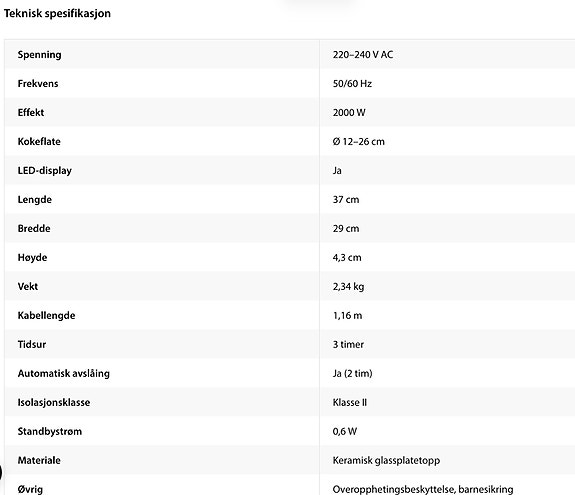Click the 3 timer Tidsur value
This screenshot has height=495, width=575.
348,344
